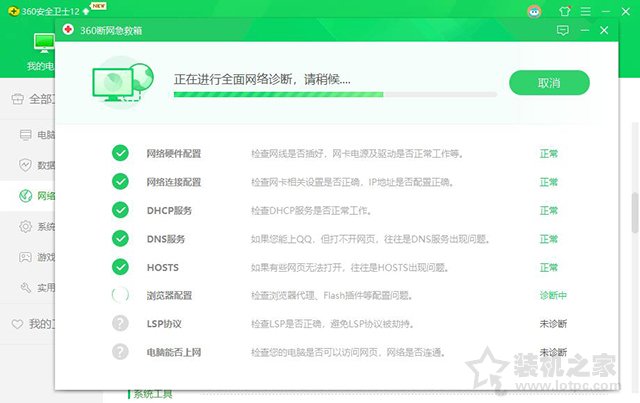Click the 正常 status of HOSTS
Image resolution: width=640 pixels, height=403 pixels.
click(549, 267)
